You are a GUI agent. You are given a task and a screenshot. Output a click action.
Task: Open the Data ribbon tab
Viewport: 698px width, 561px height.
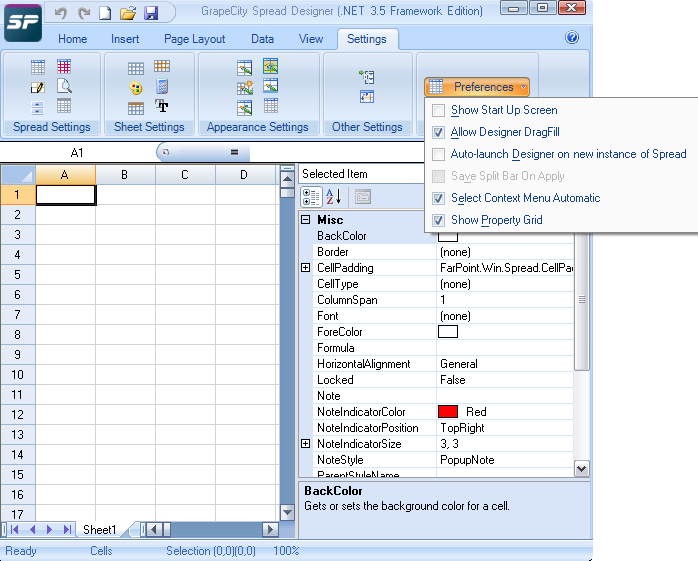pos(262,39)
